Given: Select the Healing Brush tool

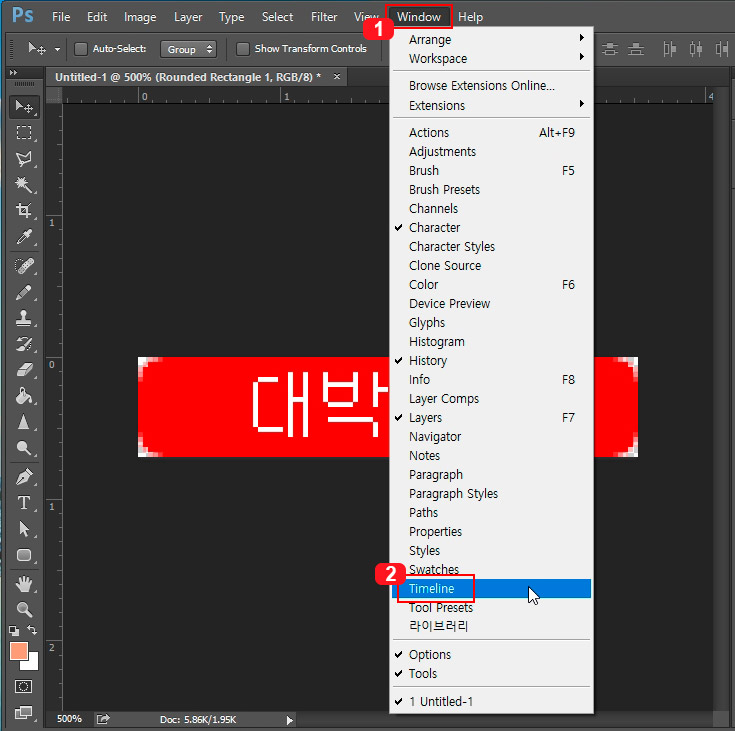Looking at the screenshot, I should click(24, 266).
